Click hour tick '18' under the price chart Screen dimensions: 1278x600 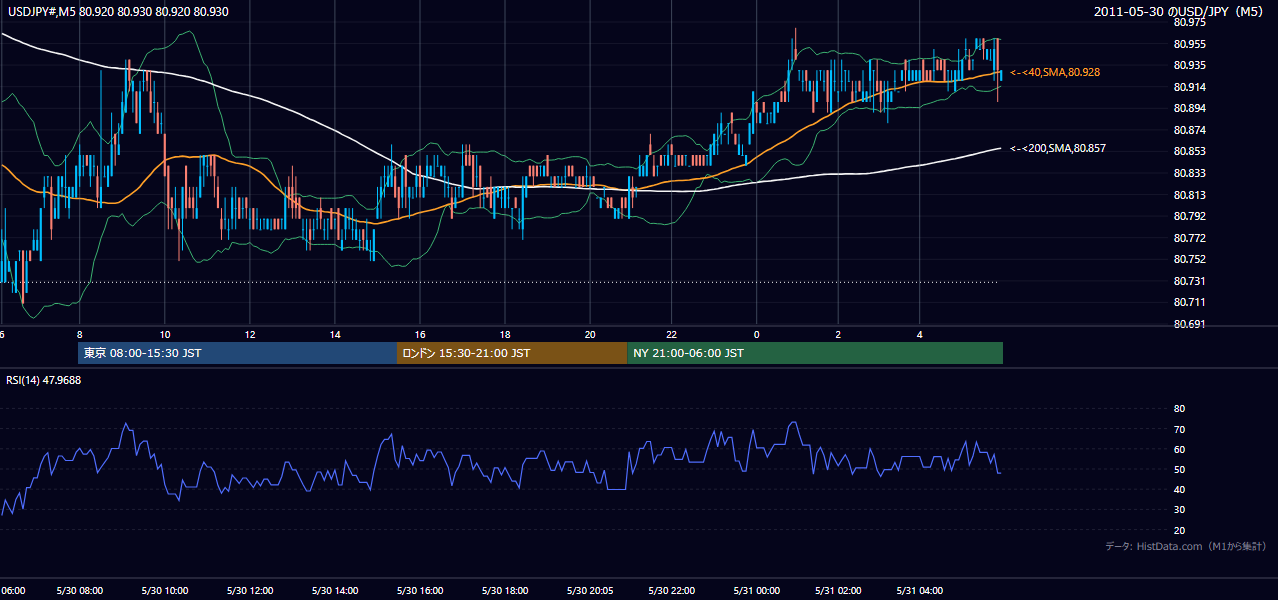505,334
